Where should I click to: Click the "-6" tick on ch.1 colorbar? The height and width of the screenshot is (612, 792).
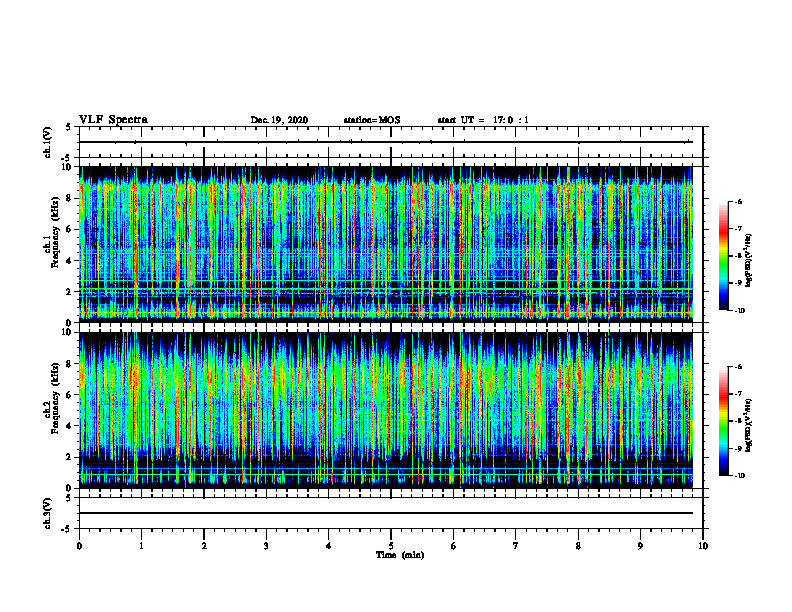pyautogui.click(x=738, y=202)
